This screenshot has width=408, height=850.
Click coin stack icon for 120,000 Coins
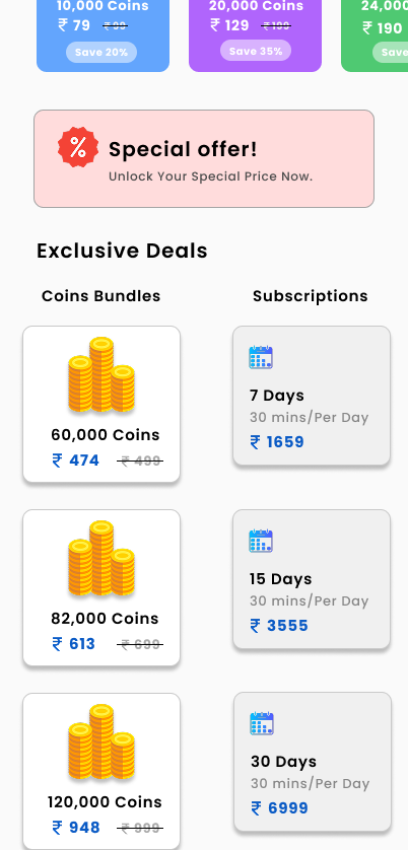tap(101, 742)
